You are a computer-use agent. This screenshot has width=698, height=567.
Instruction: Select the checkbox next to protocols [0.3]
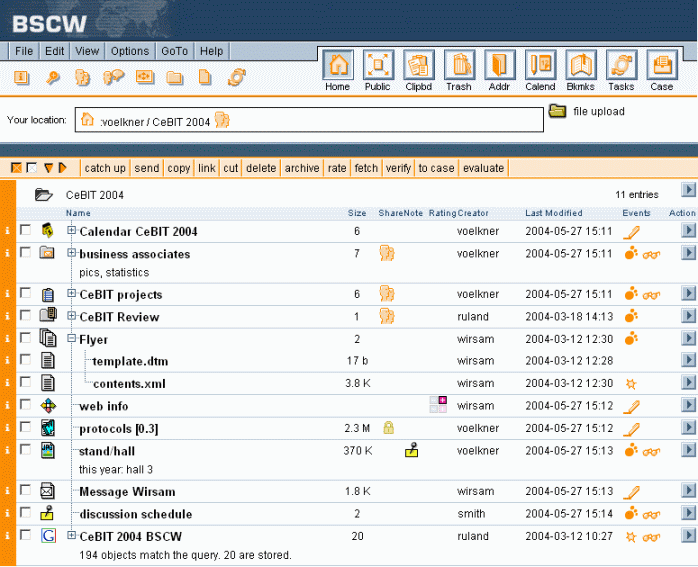click(x=26, y=428)
